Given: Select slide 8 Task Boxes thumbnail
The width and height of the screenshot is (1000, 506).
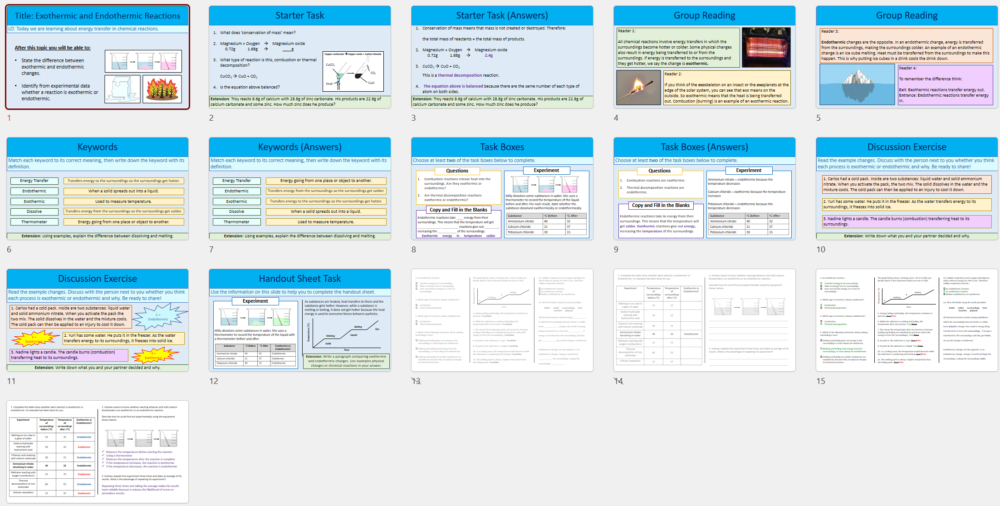Looking at the screenshot, I should (502, 189).
